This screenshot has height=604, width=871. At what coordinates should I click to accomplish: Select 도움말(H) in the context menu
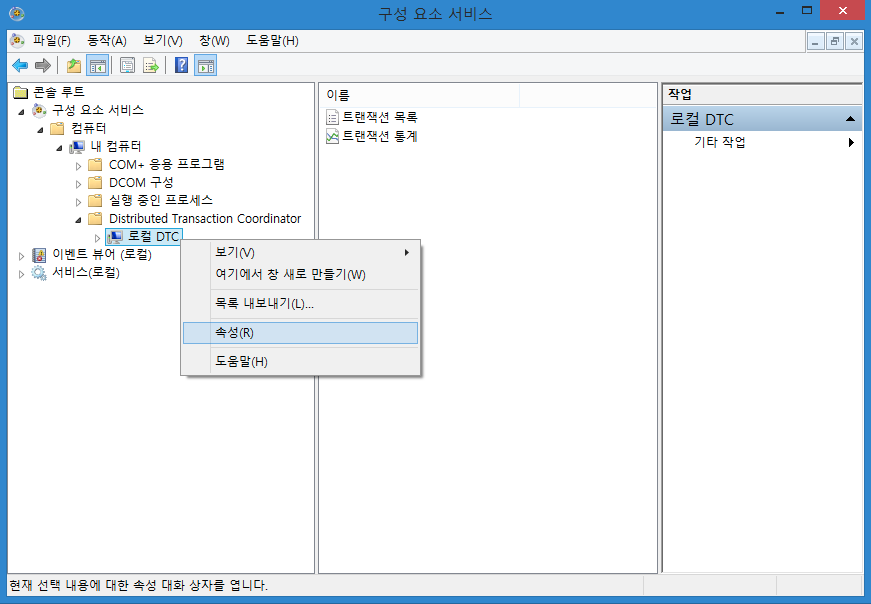tap(301, 362)
